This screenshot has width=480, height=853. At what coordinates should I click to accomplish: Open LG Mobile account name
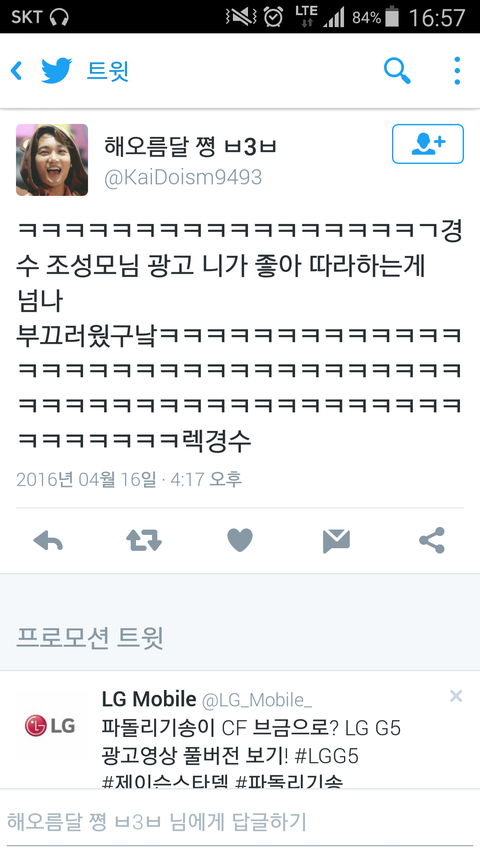tap(149, 699)
